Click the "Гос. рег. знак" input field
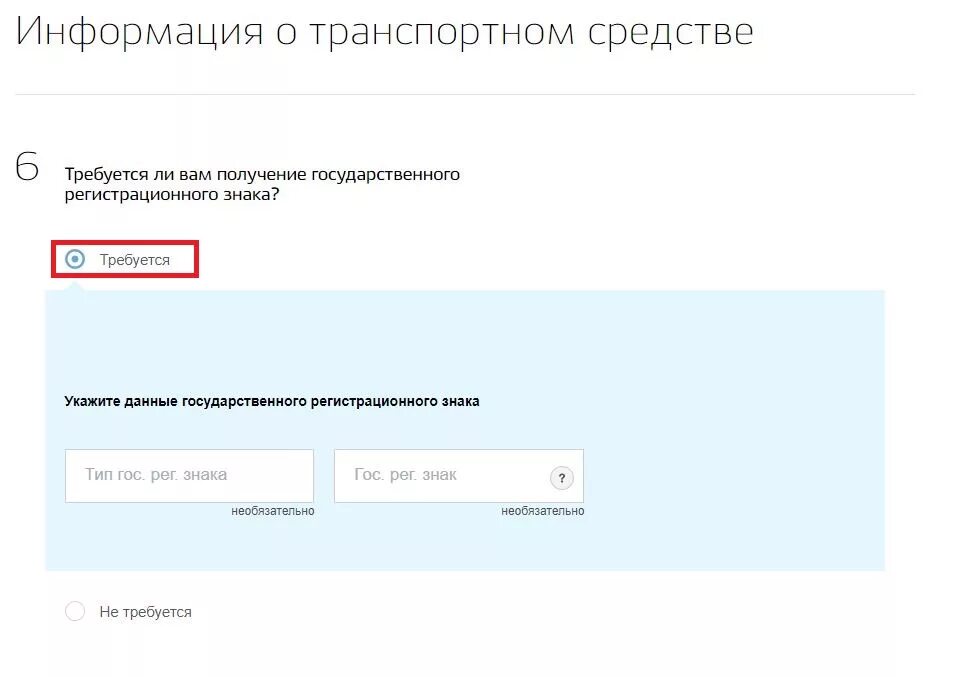The width and height of the screenshot is (960, 677). click(459, 476)
